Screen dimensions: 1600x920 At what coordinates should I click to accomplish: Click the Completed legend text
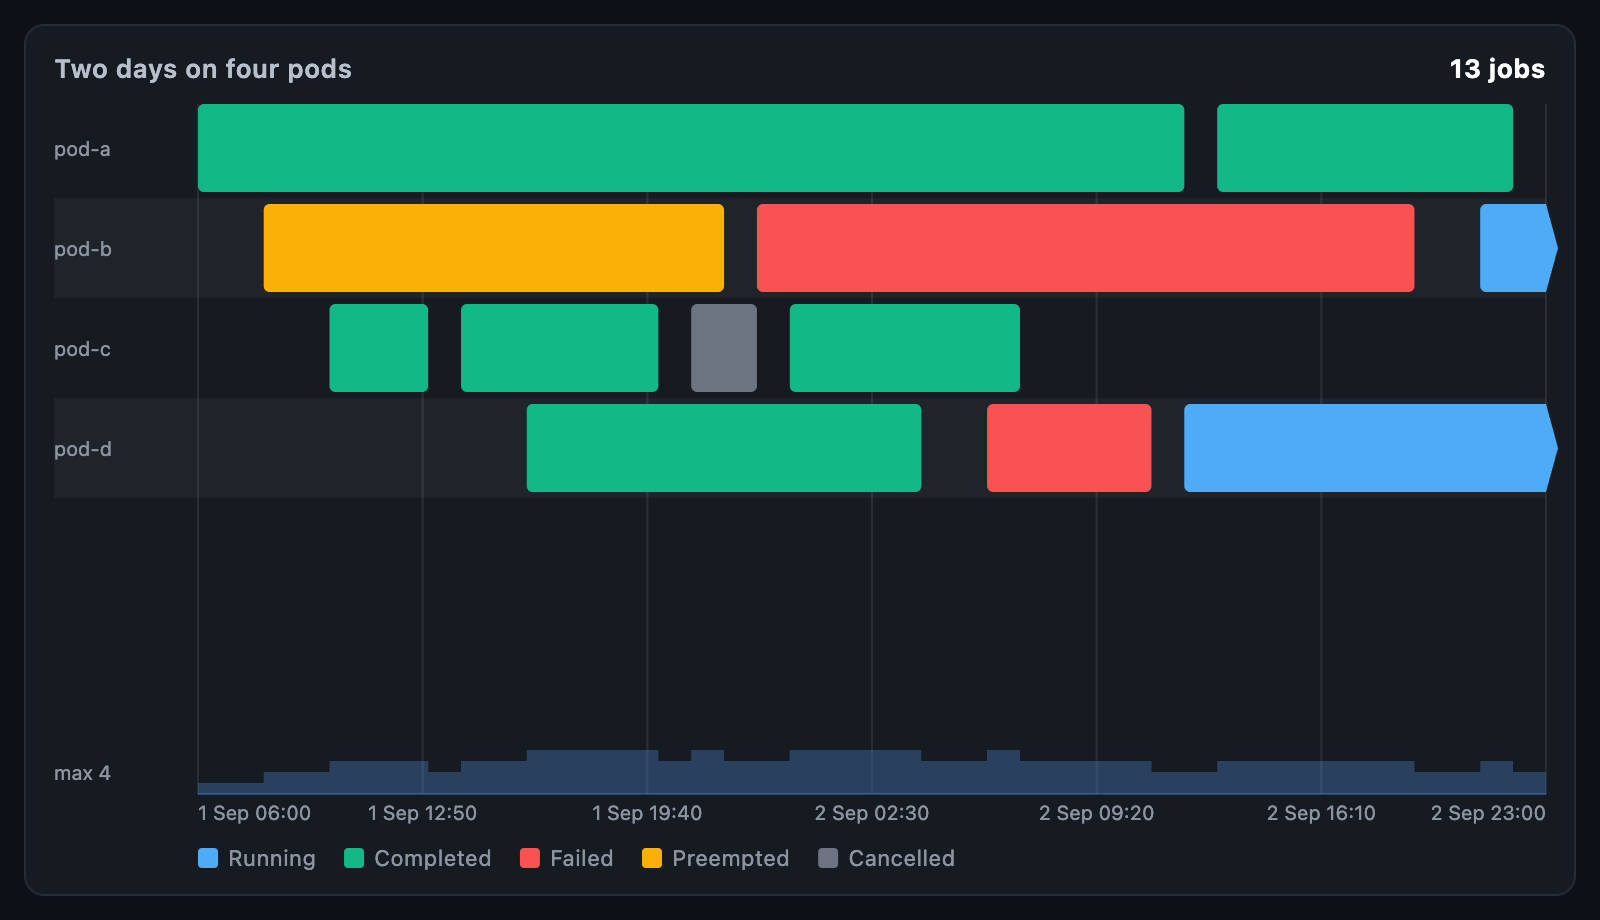tap(433, 858)
